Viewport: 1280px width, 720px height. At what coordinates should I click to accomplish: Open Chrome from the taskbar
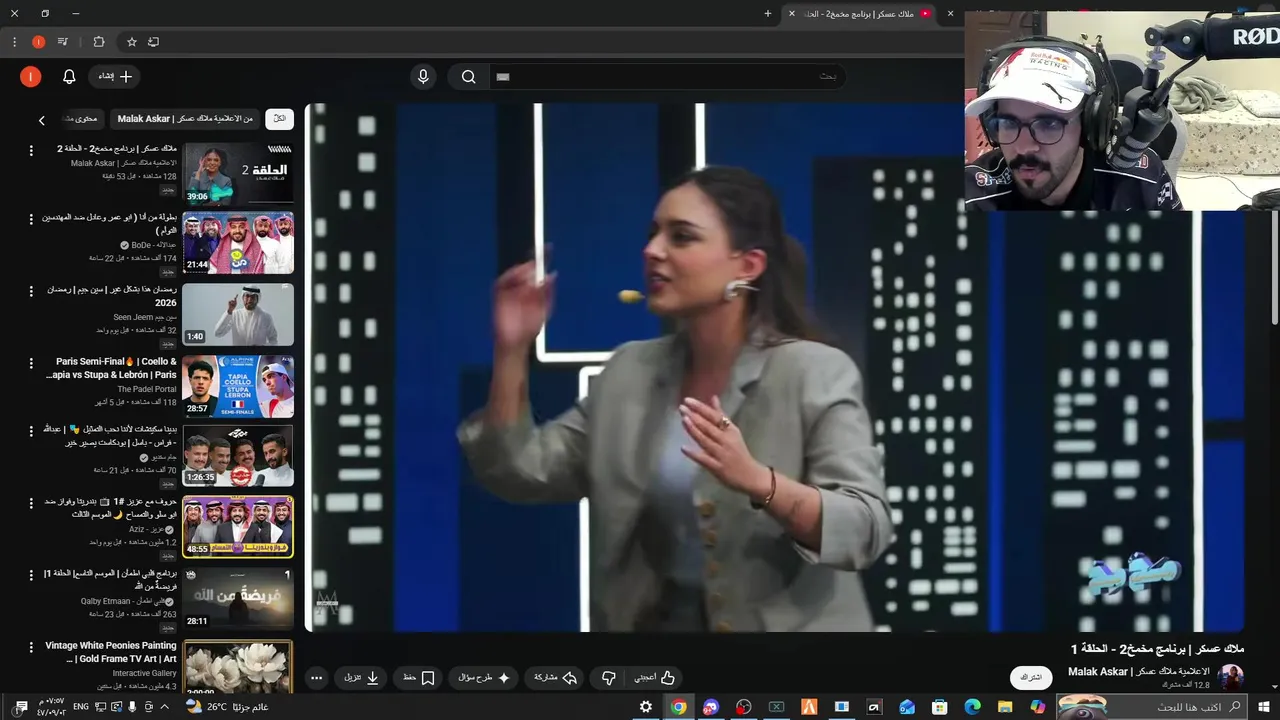point(678,707)
